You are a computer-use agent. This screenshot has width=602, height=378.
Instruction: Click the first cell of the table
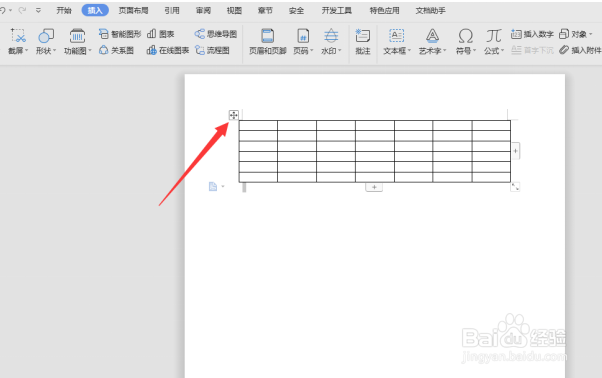[x=258, y=125]
